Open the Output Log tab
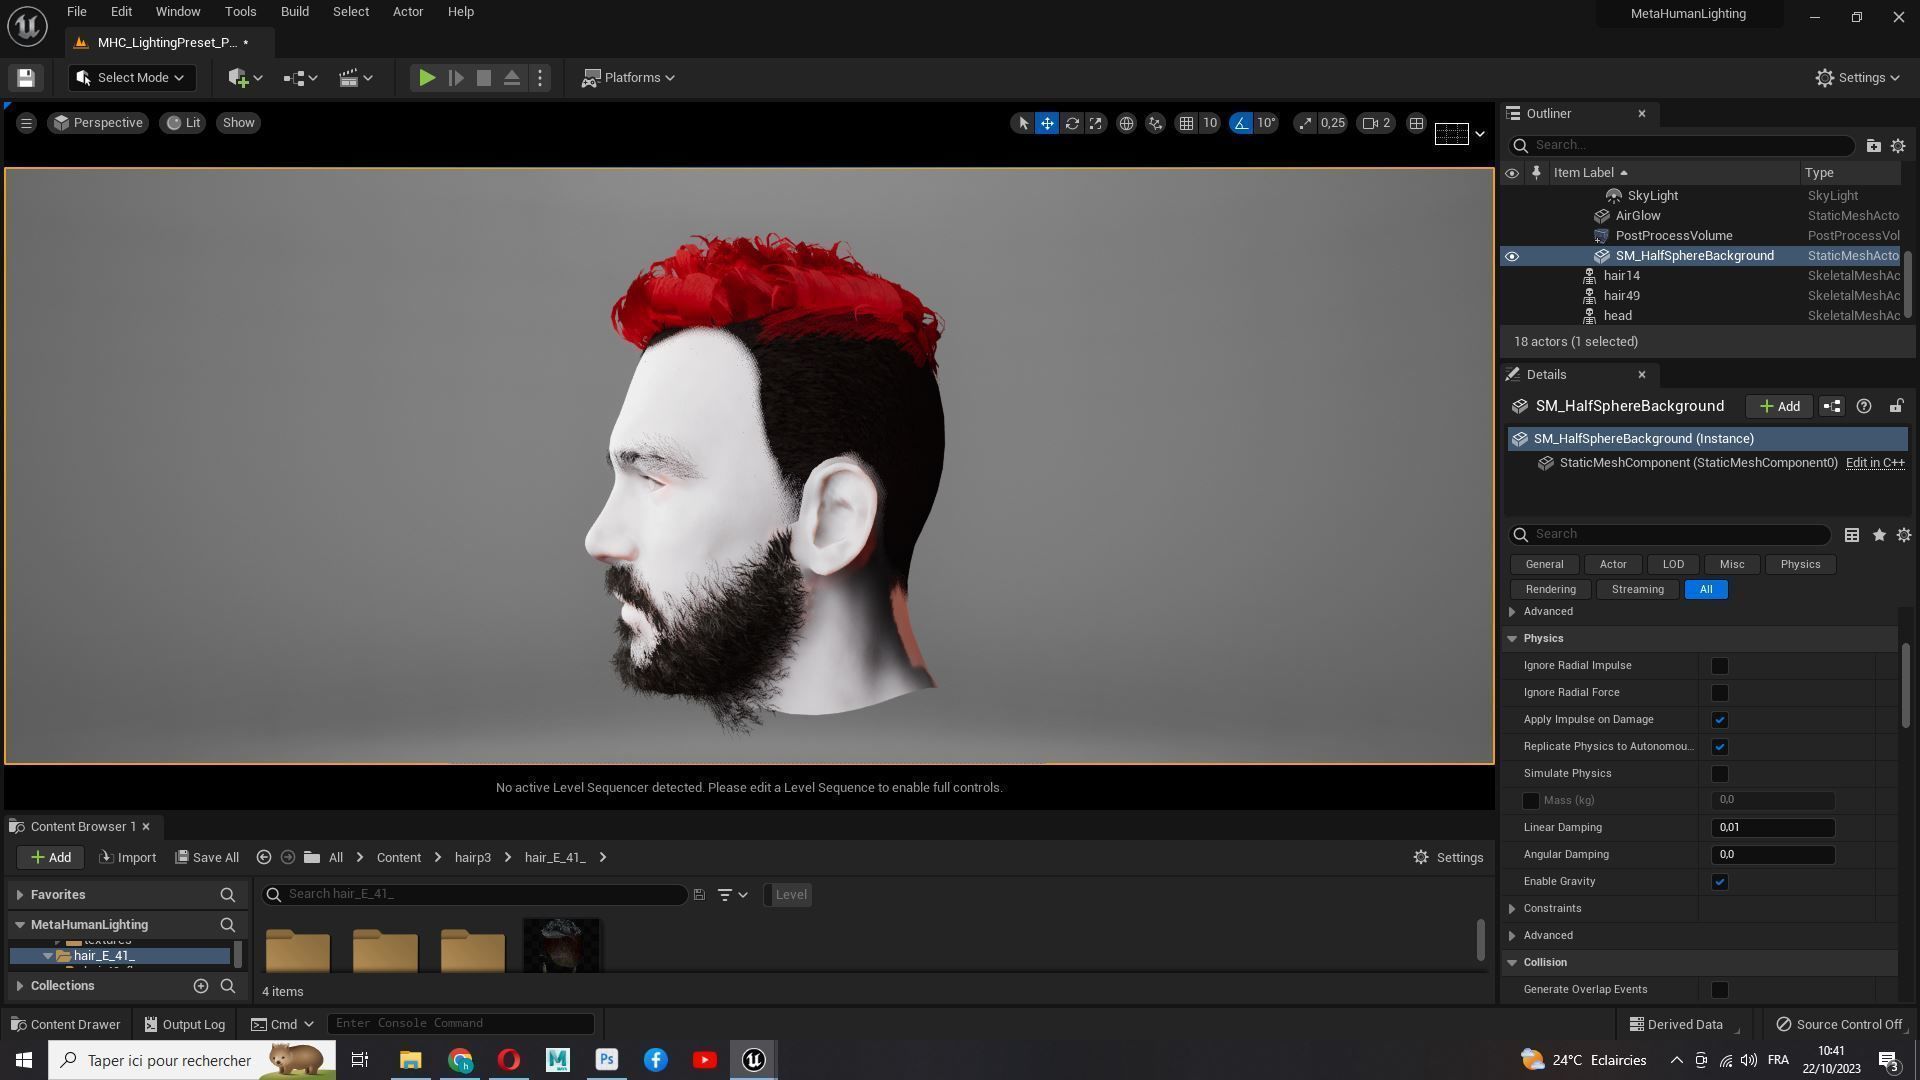The image size is (1920, 1080). [185, 1024]
